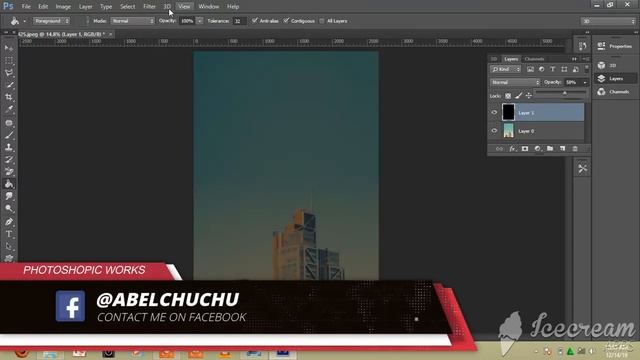Select the Lasso tool

(x=9, y=73)
